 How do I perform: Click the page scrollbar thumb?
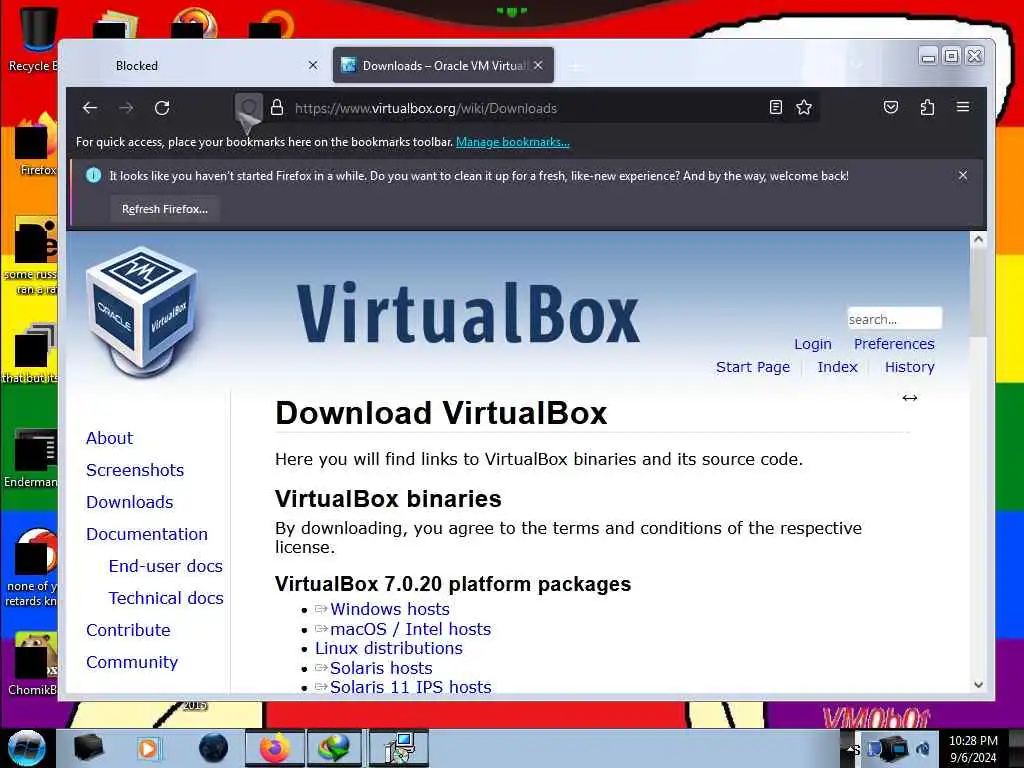pos(978,292)
